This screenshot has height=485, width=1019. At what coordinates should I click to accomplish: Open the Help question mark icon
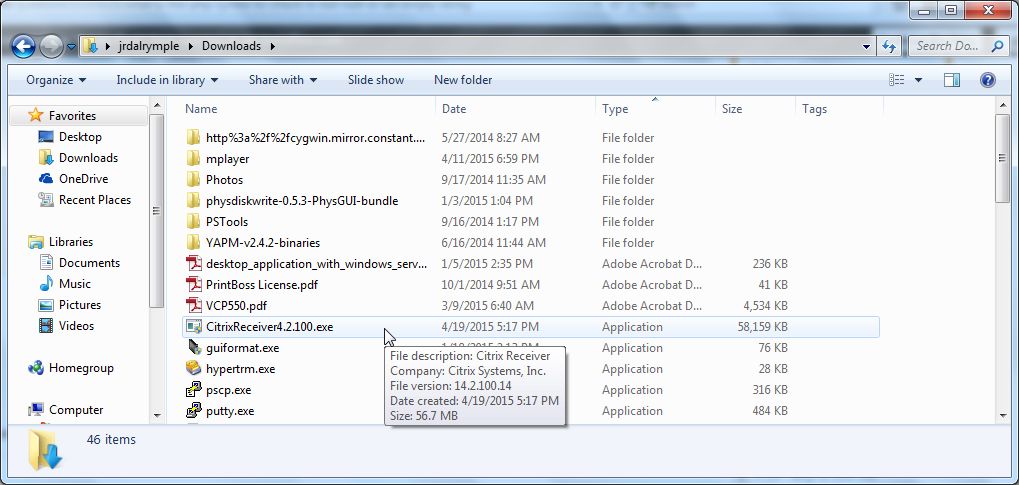[x=986, y=80]
